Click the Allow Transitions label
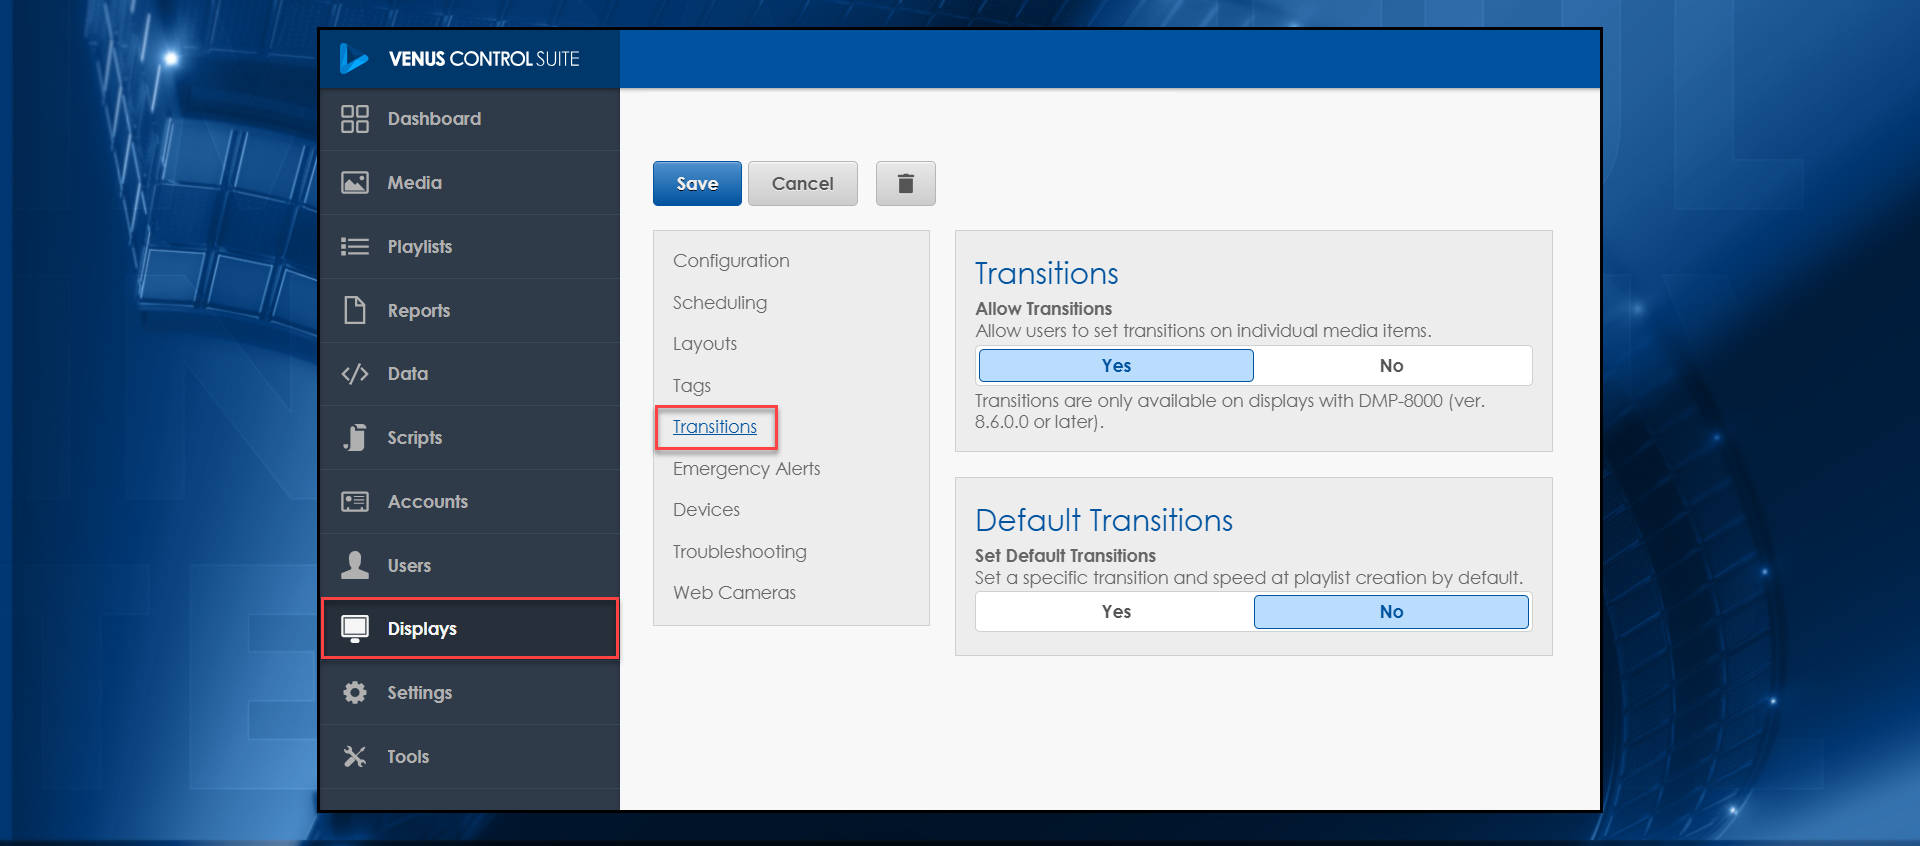 (1044, 309)
